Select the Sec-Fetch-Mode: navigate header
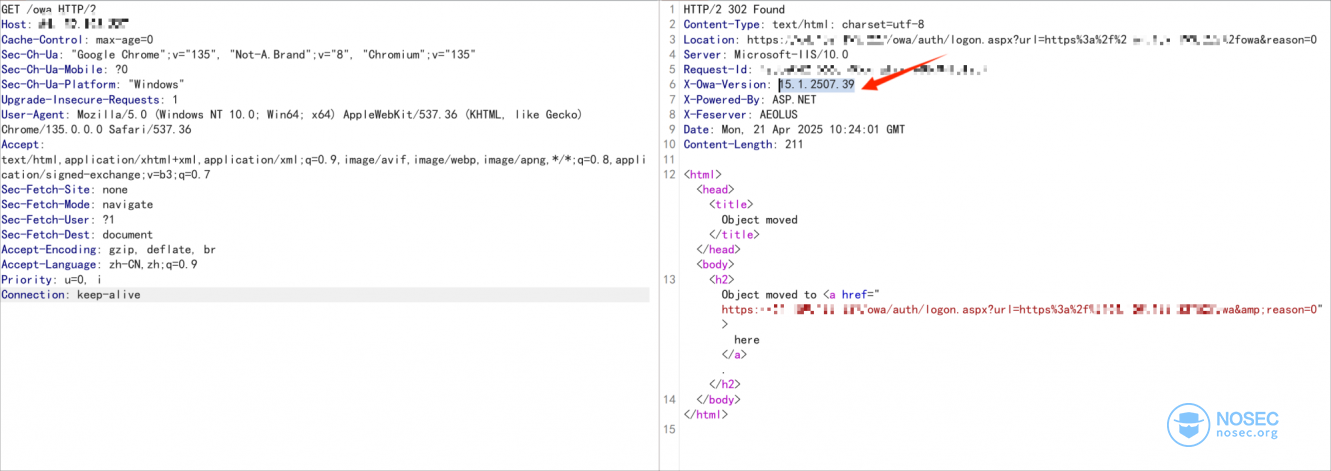The width and height of the screenshot is (1331, 471). click(77, 204)
